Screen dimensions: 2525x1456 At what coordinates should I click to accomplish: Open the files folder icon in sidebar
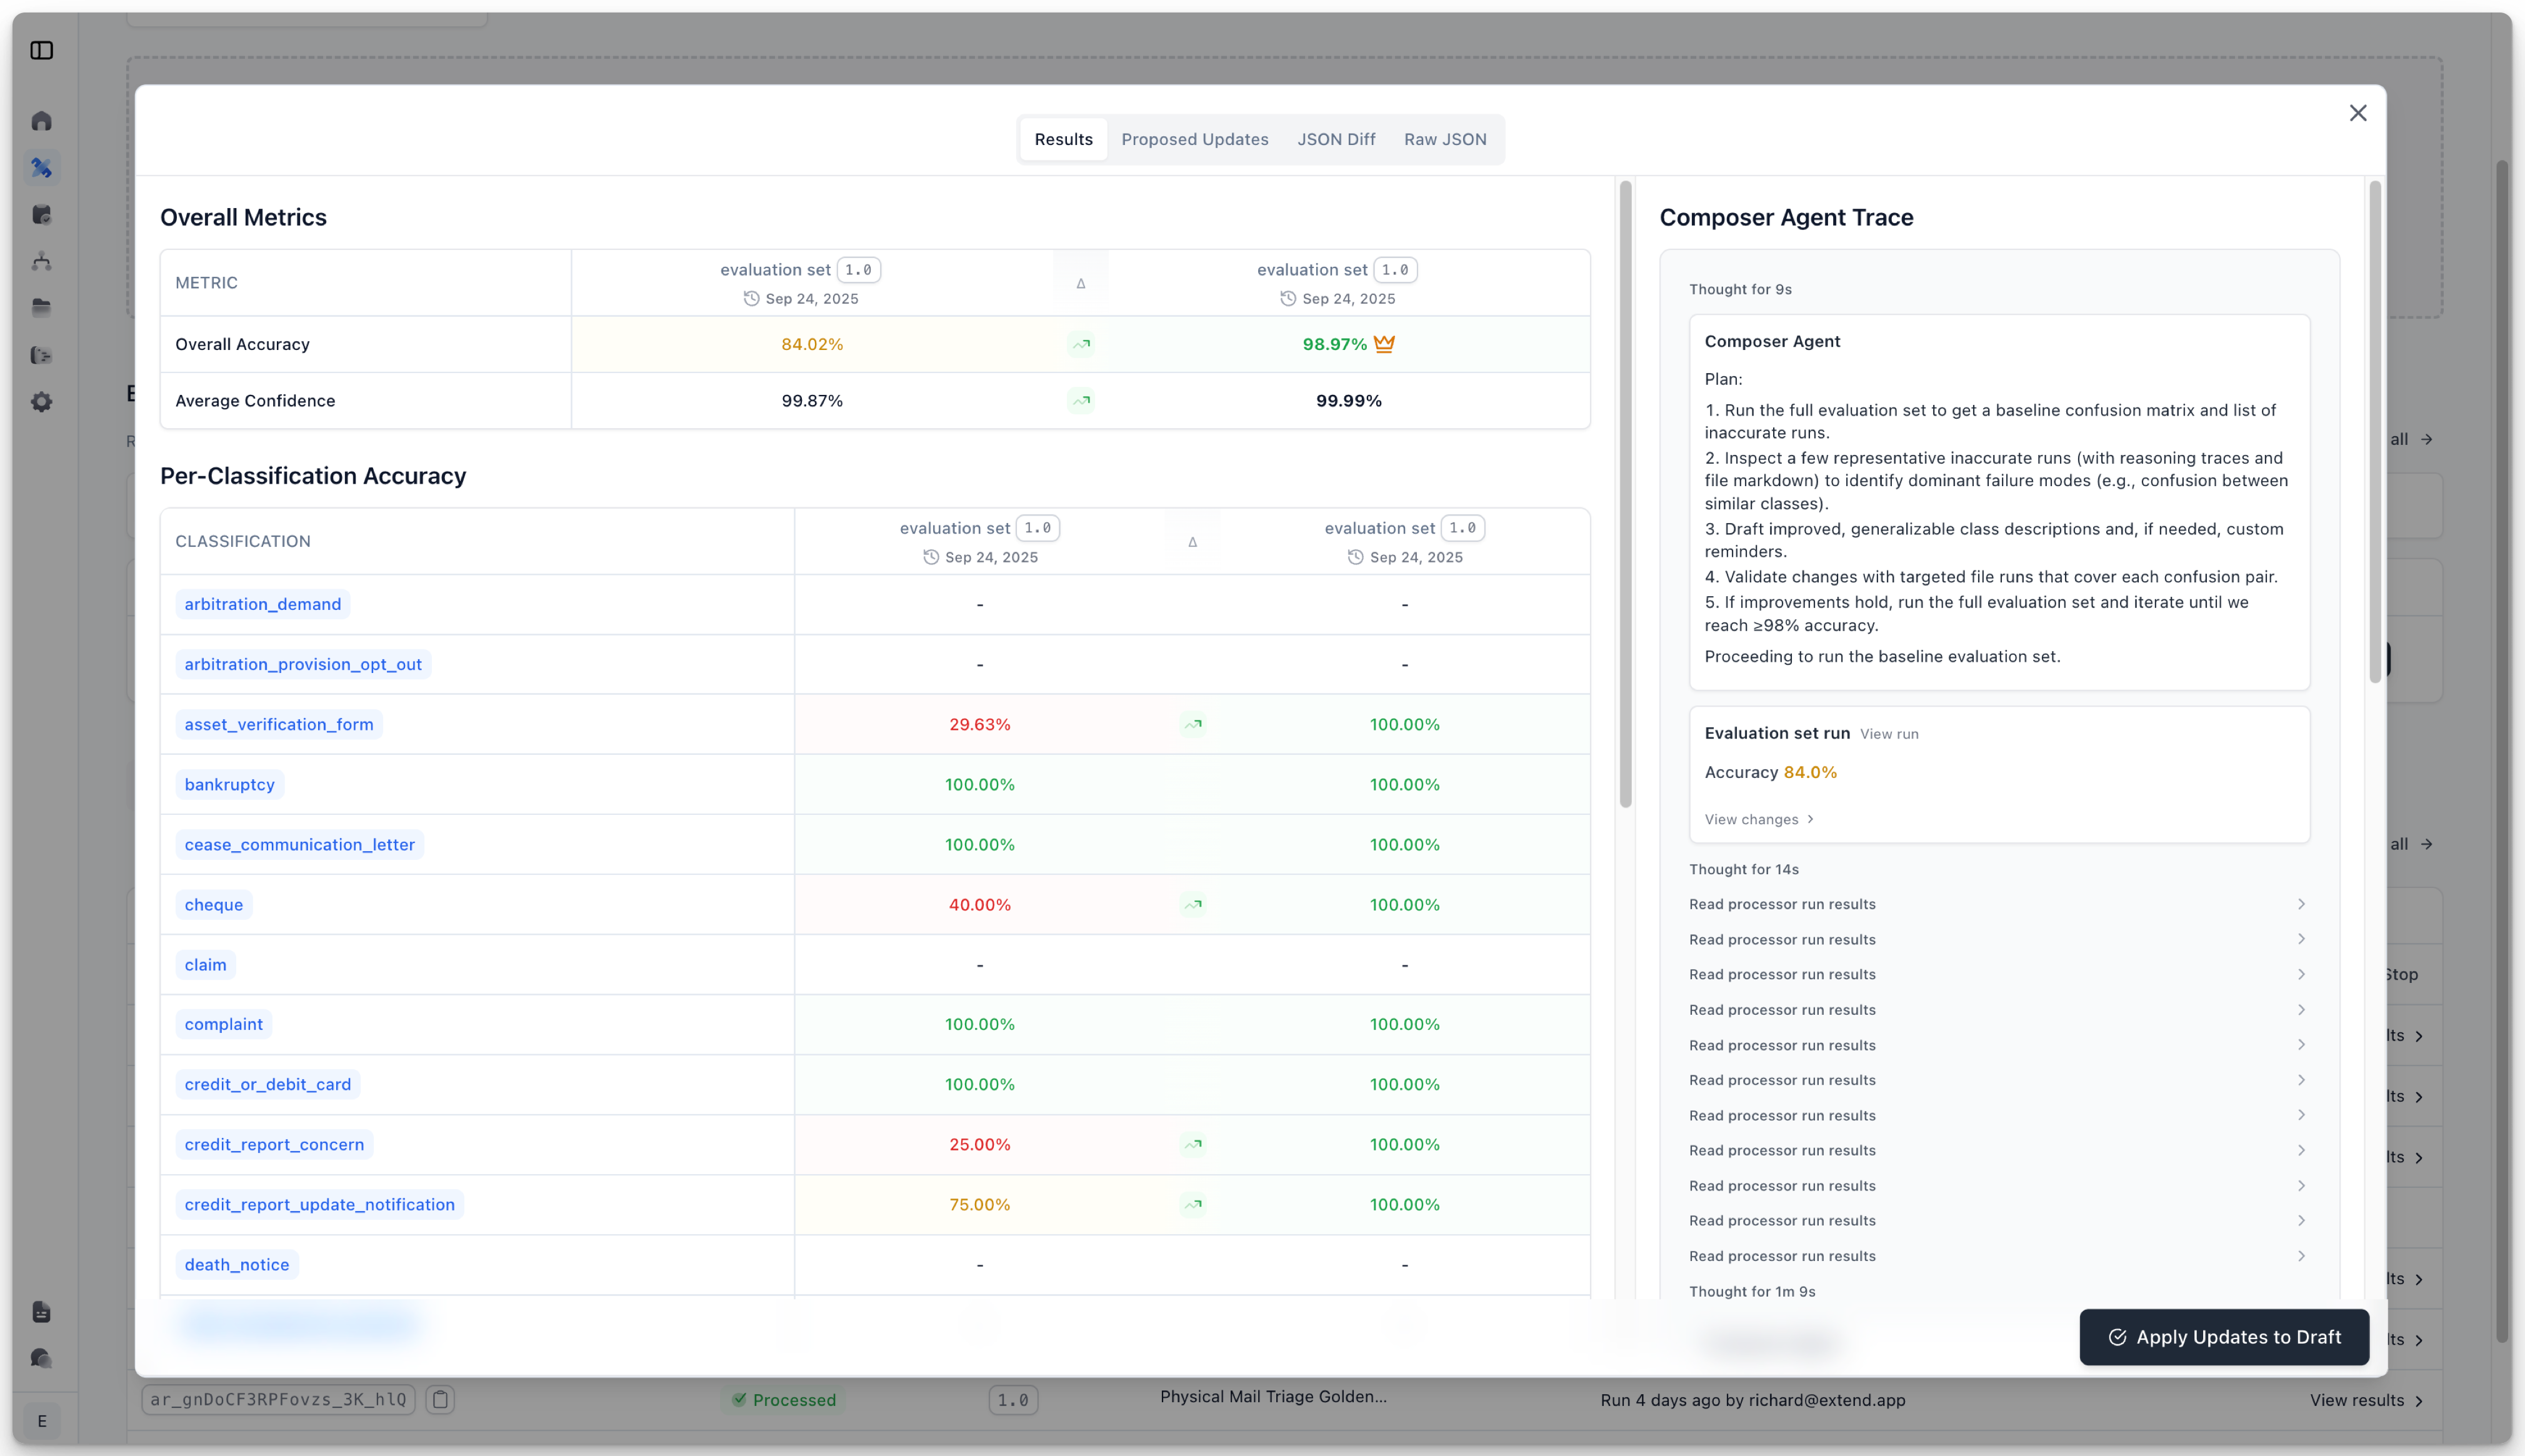(42, 308)
